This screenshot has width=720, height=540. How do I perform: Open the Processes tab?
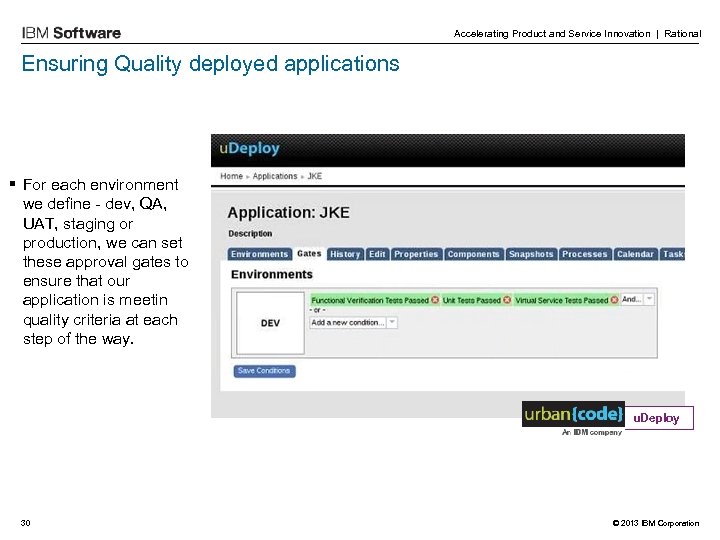(x=585, y=254)
